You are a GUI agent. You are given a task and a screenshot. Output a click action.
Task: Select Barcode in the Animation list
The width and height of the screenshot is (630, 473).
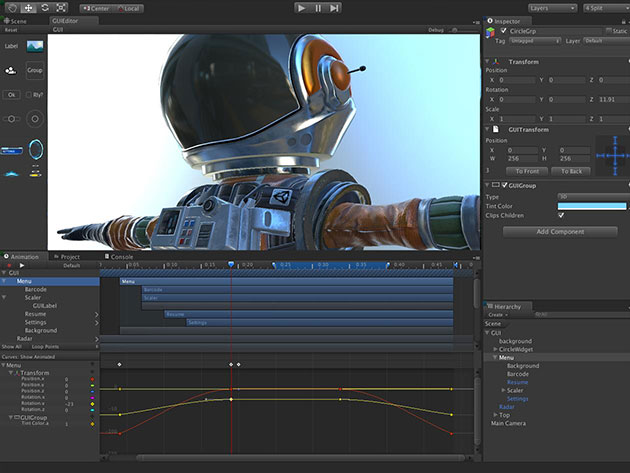[35, 289]
